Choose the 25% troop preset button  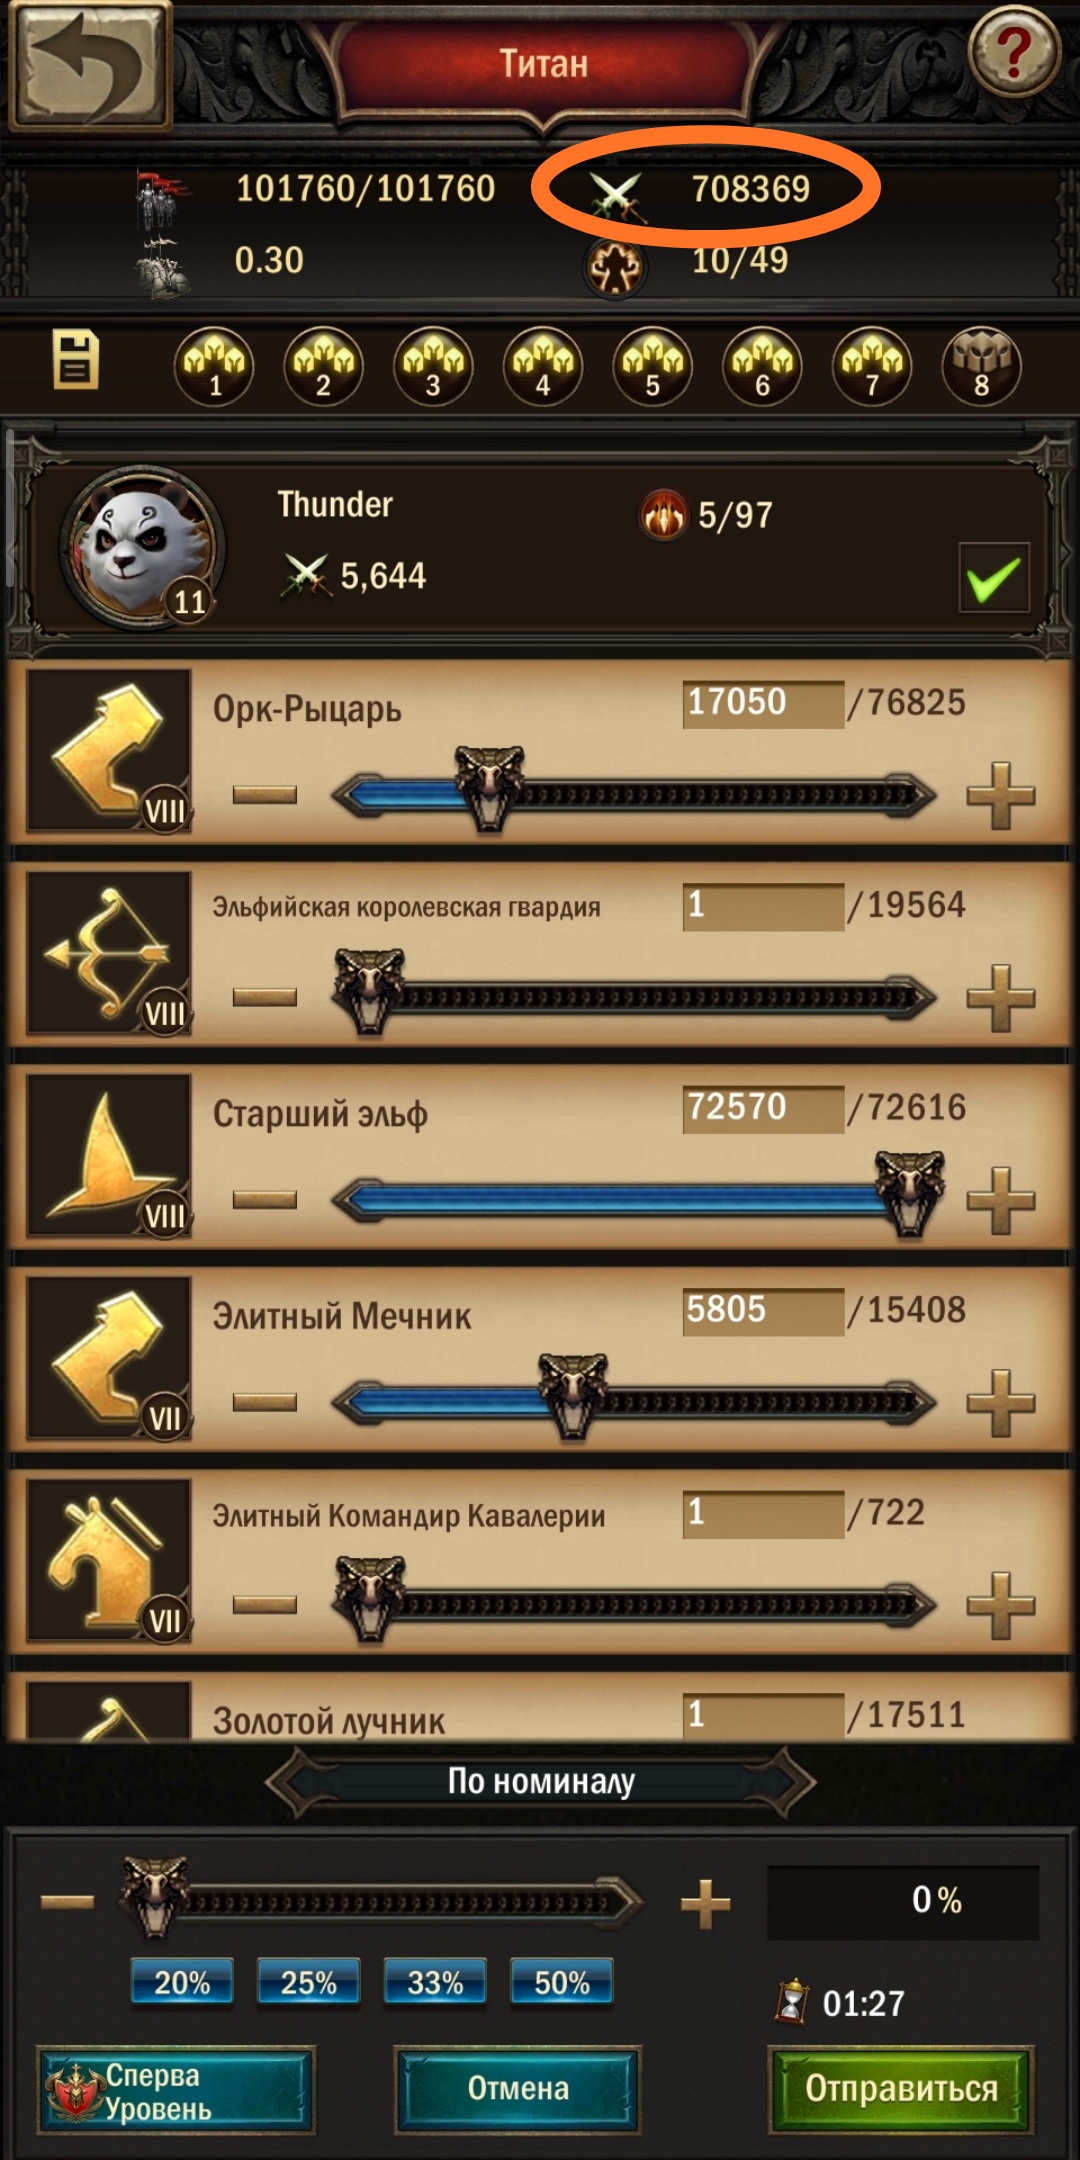[x=308, y=1982]
